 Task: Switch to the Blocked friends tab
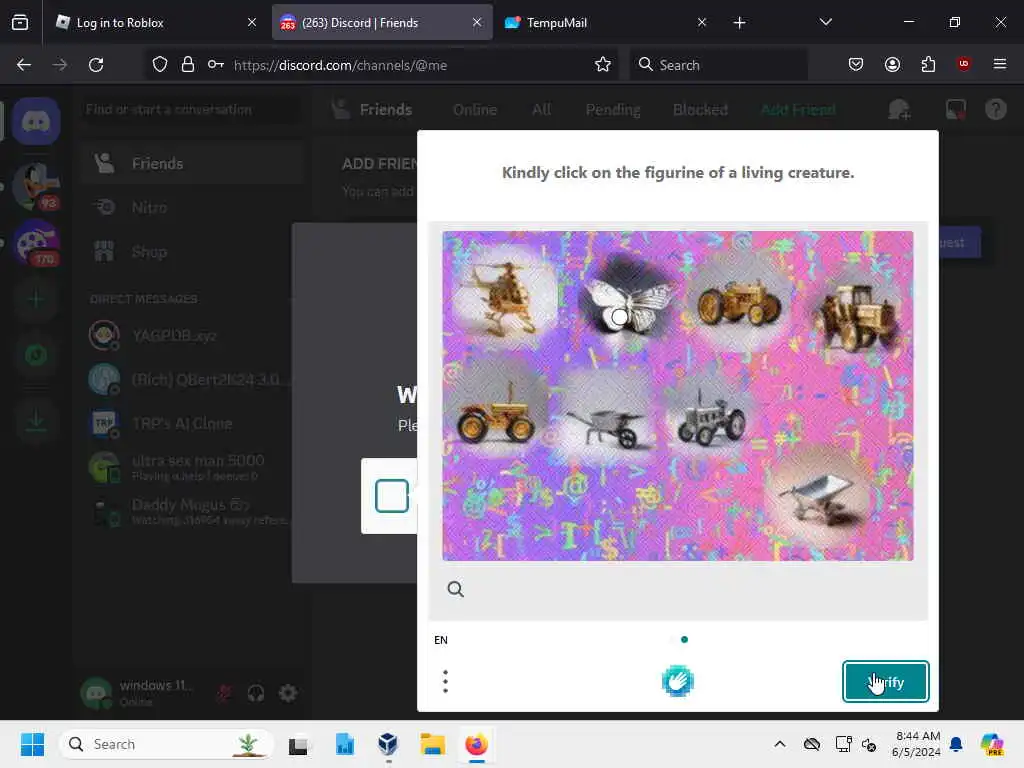click(x=700, y=110)
